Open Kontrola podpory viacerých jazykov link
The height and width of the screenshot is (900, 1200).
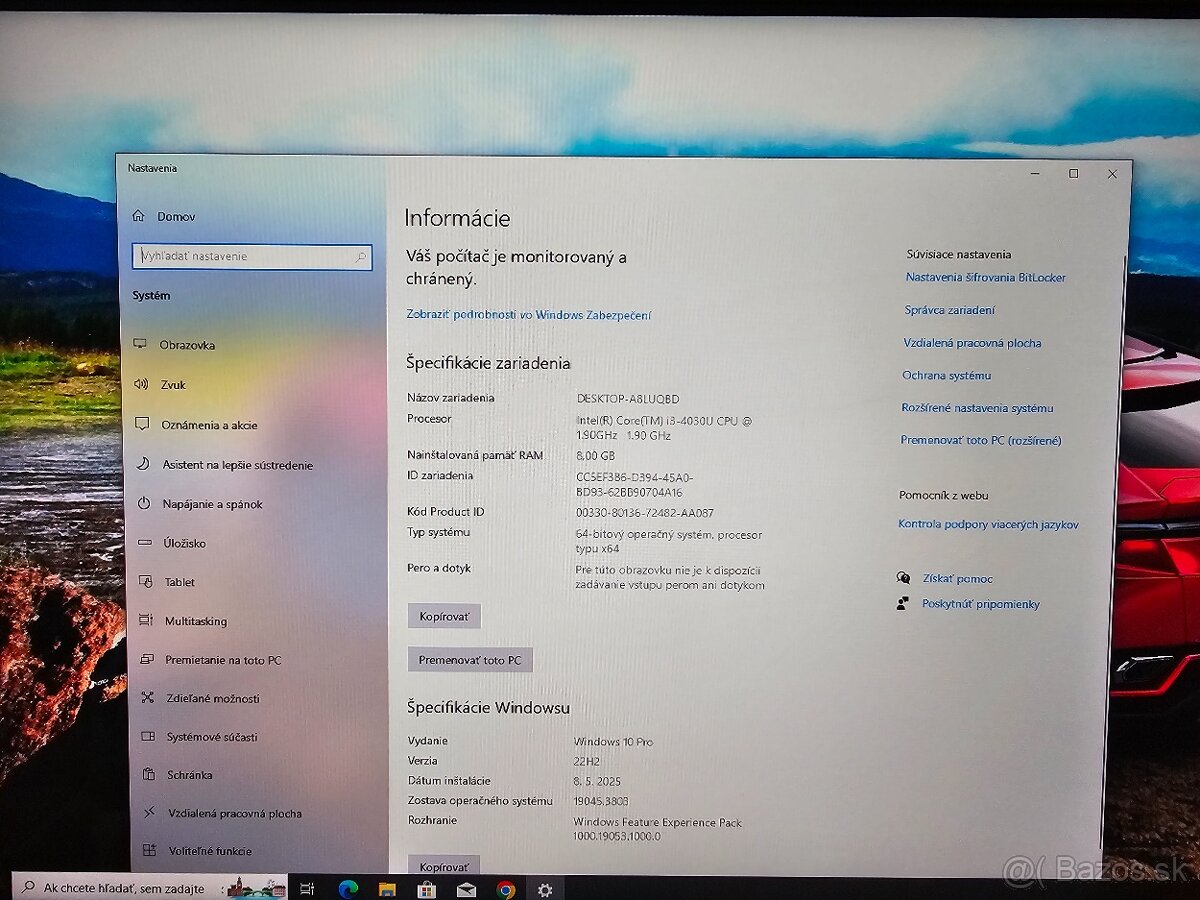tap(988, 524)
